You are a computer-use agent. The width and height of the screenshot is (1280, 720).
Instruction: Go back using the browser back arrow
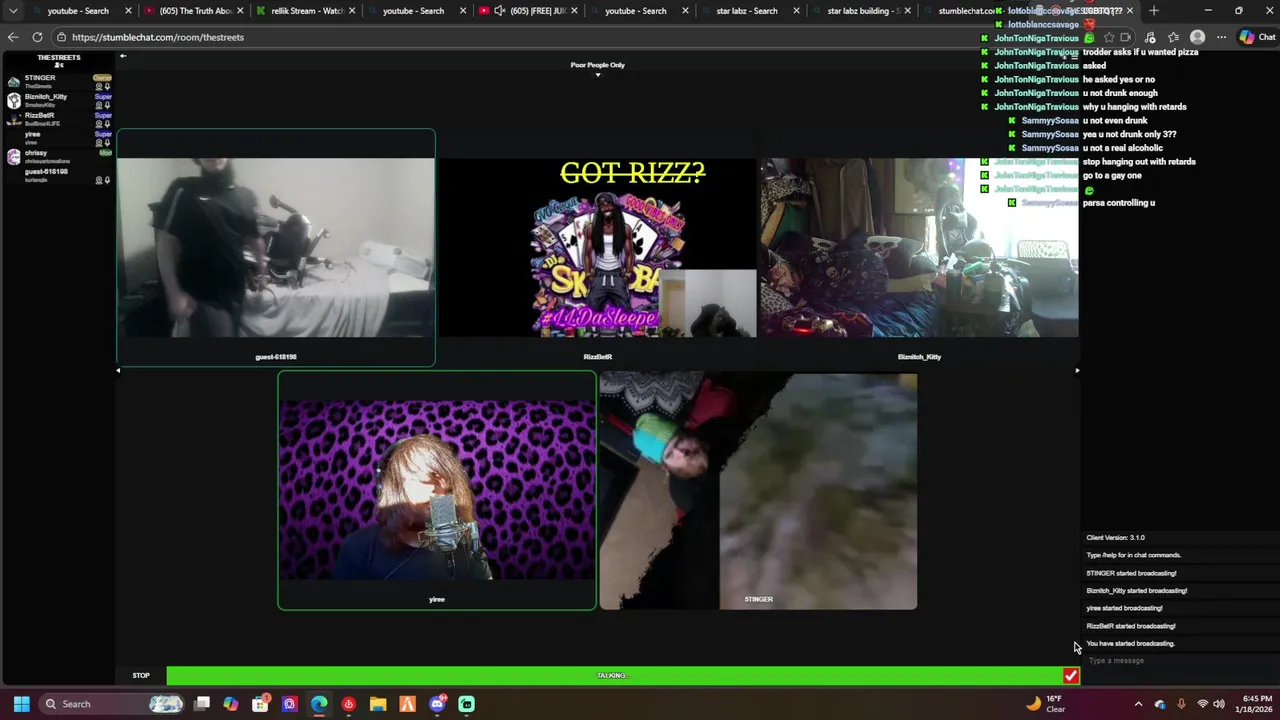(13, 37)
